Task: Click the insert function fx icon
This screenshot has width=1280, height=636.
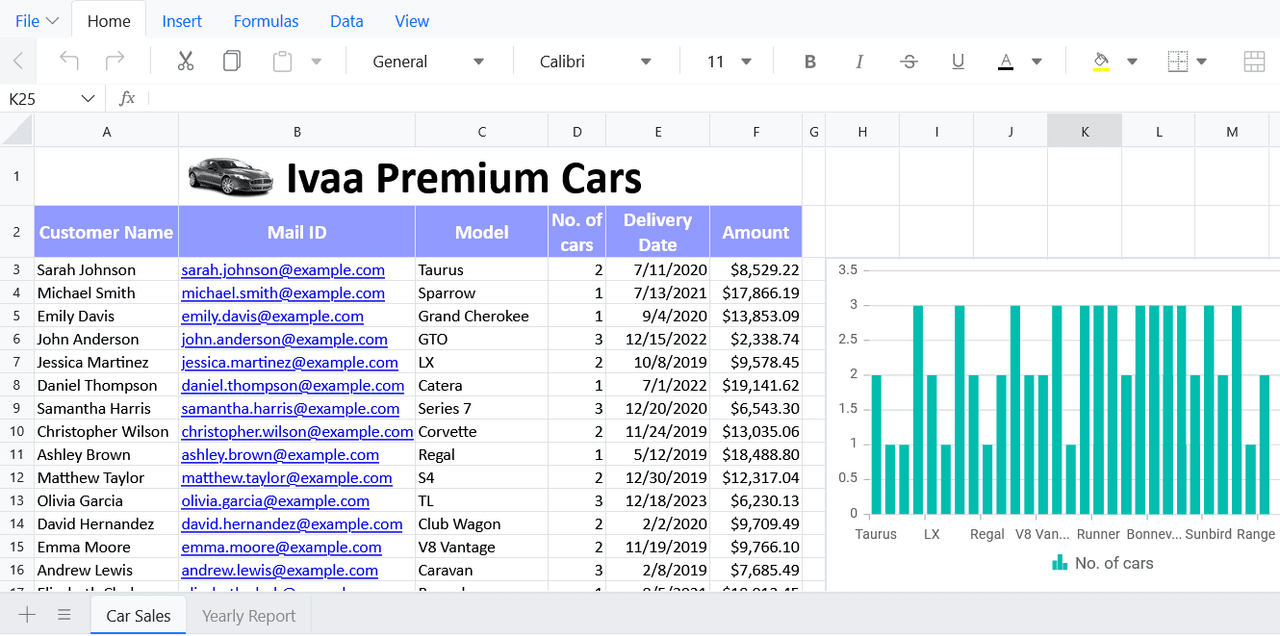Action: click(x=127, y=98)
